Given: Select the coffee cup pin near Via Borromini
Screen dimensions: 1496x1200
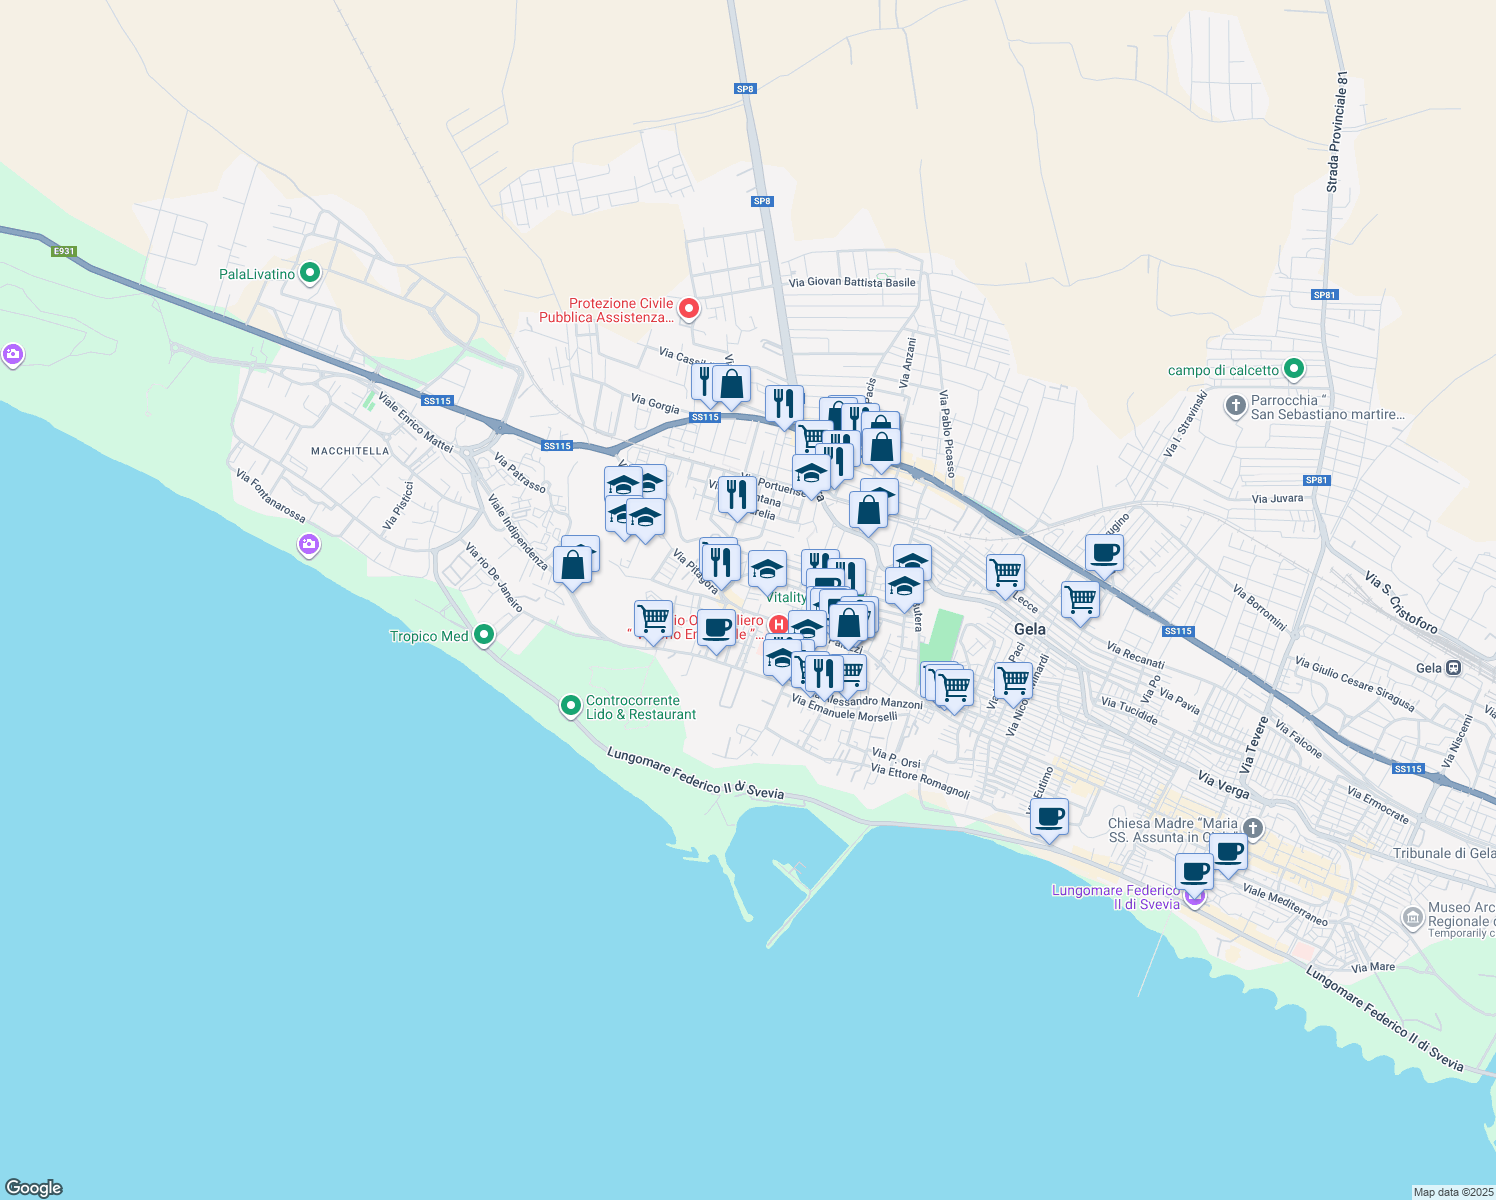Looking at the screenshot, I should click(x=1104, y=552).
